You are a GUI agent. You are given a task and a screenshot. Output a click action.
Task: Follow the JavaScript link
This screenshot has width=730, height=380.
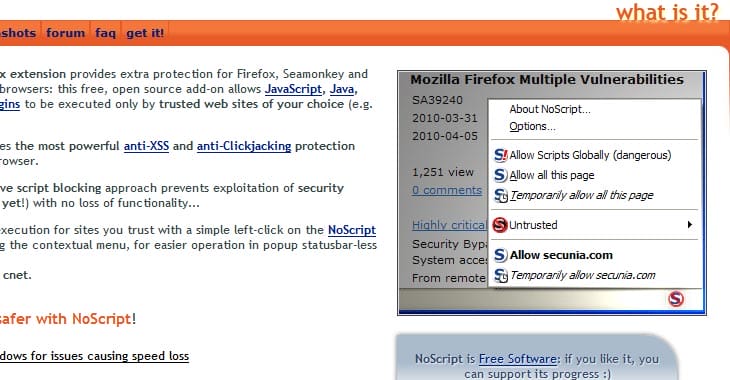[x=293, y=89]
